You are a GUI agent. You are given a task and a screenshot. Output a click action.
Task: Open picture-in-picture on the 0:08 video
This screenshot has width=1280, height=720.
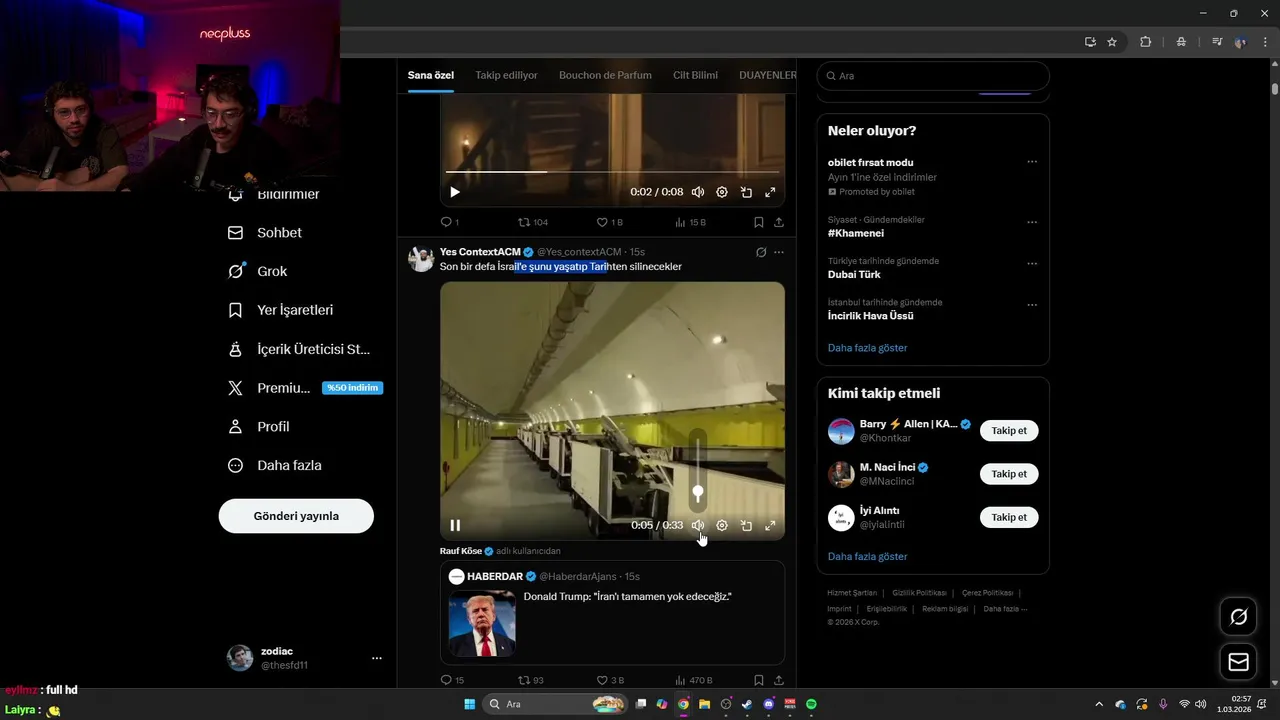[746, 192]
